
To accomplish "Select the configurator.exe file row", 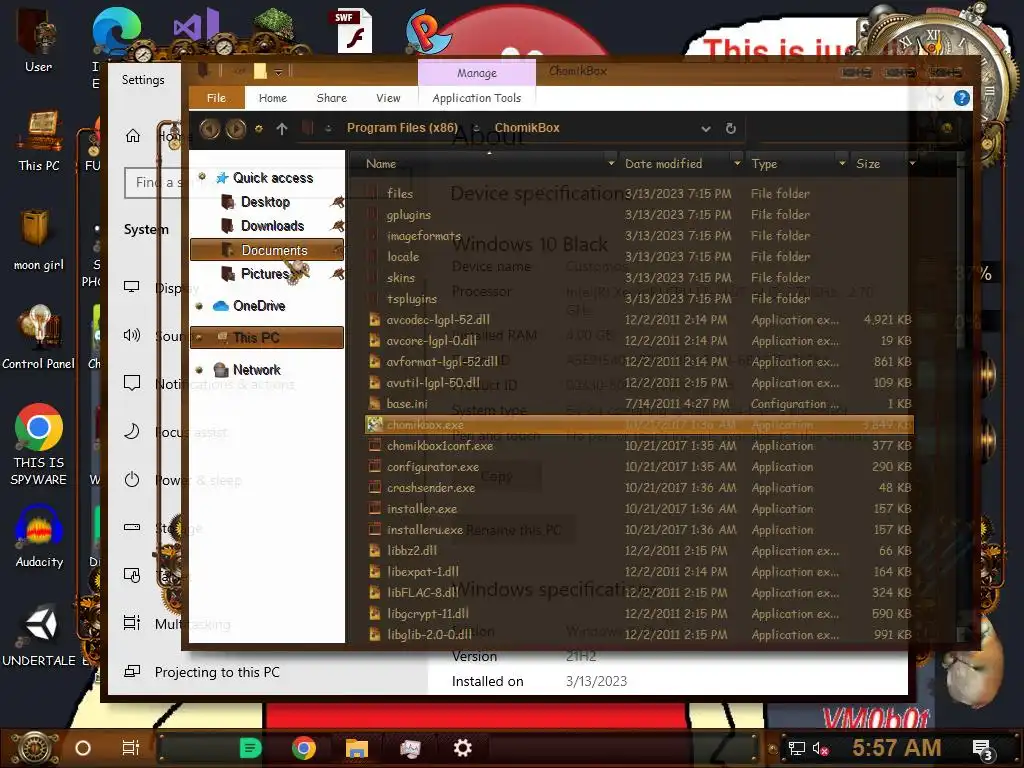I will (x=640, y=467).
